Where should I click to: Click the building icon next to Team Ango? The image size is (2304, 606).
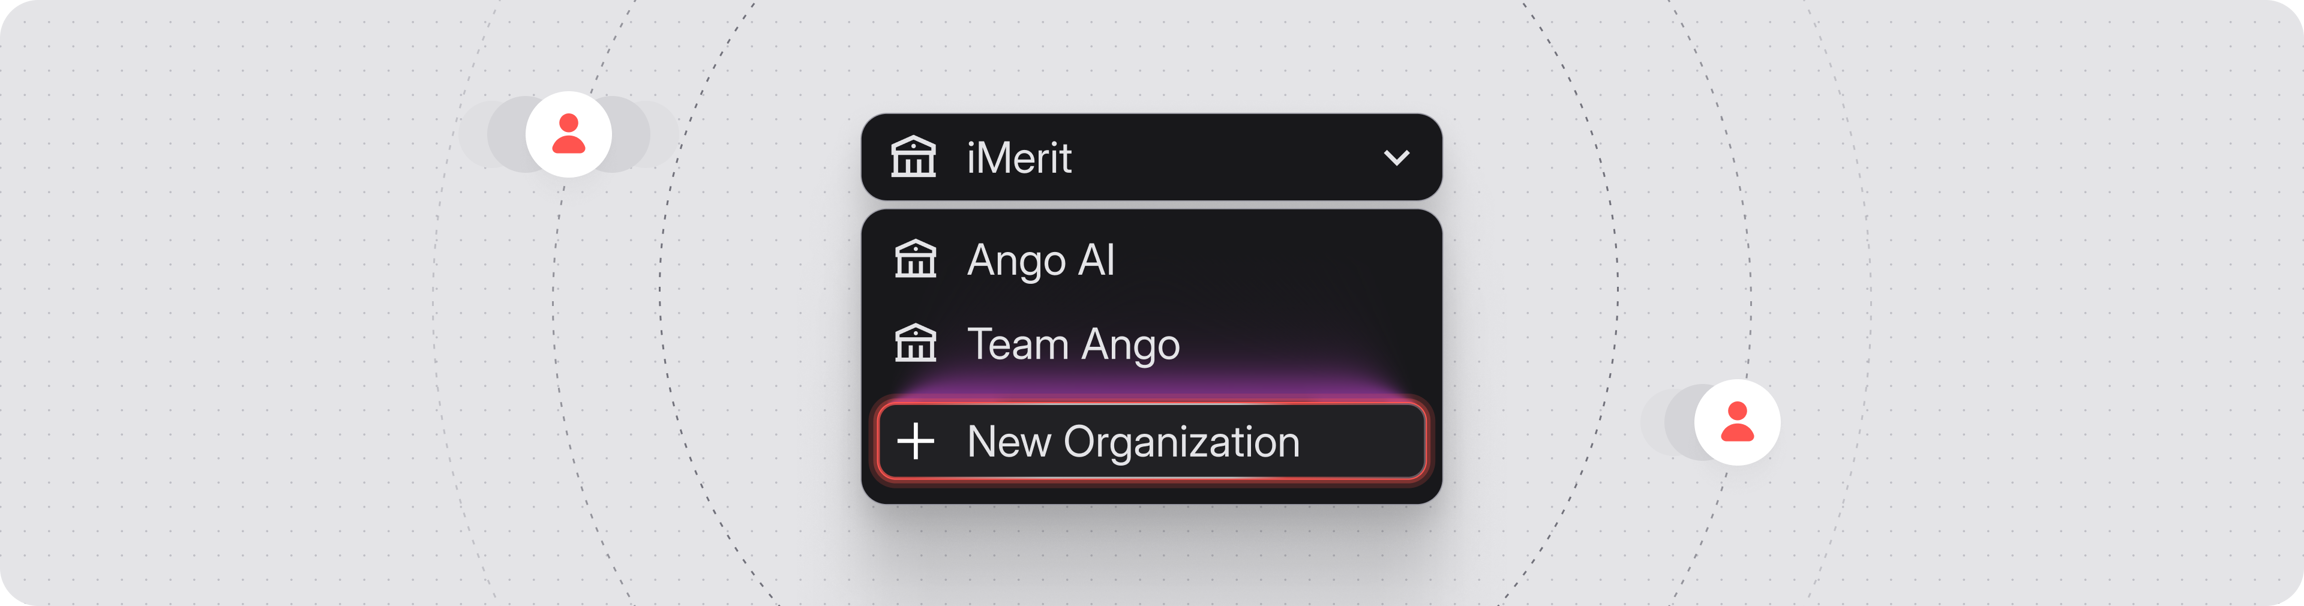pyautogui.click(x=915, y=343)
